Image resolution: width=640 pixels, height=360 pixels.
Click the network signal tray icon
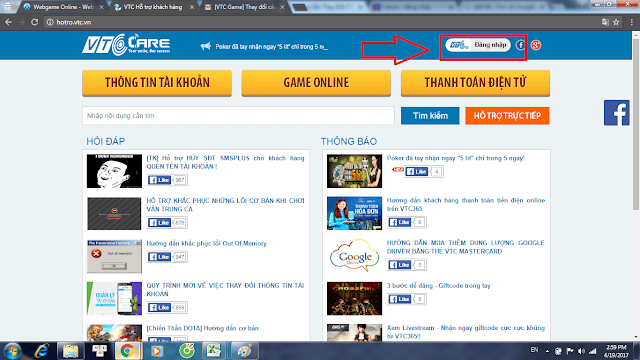[x=593, y=351]
